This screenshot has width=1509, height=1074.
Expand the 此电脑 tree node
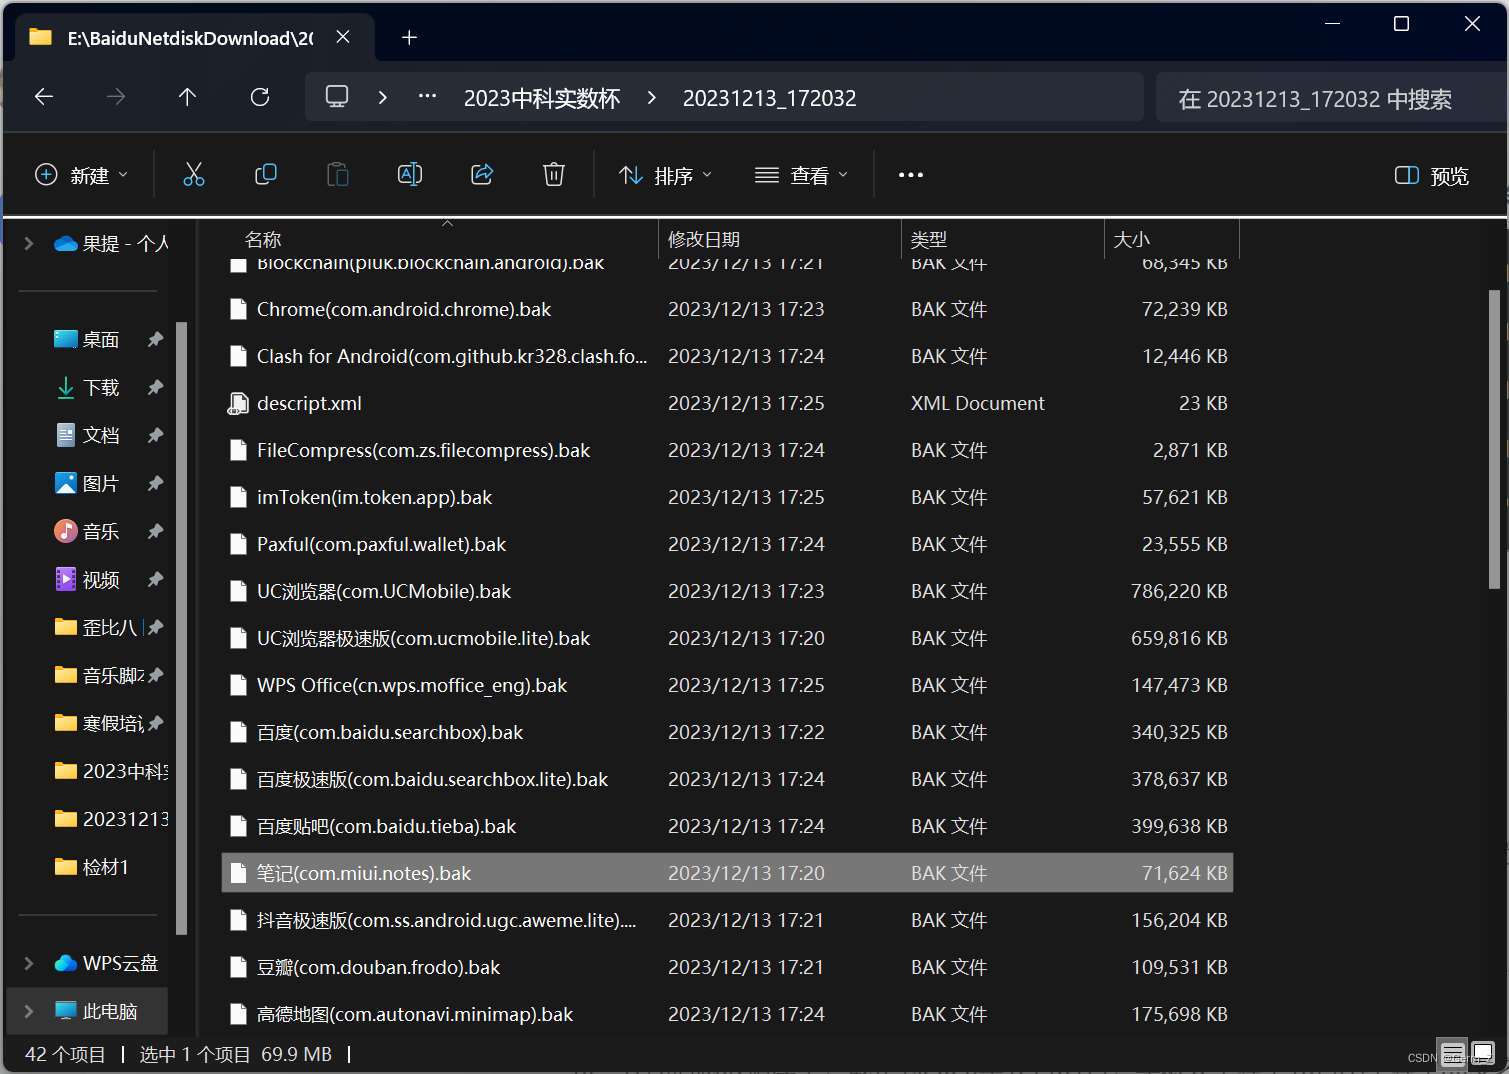click(x=29, y=1011)
